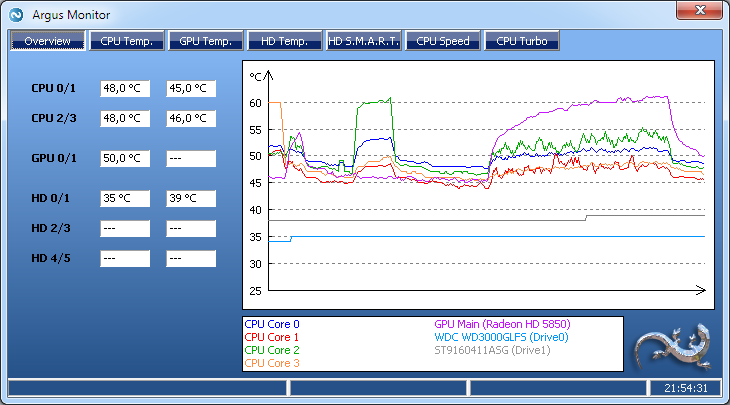Viewport: 730px width, 405px height.
Task: Open the CPU Turbo tab
Action: [522, 41]
